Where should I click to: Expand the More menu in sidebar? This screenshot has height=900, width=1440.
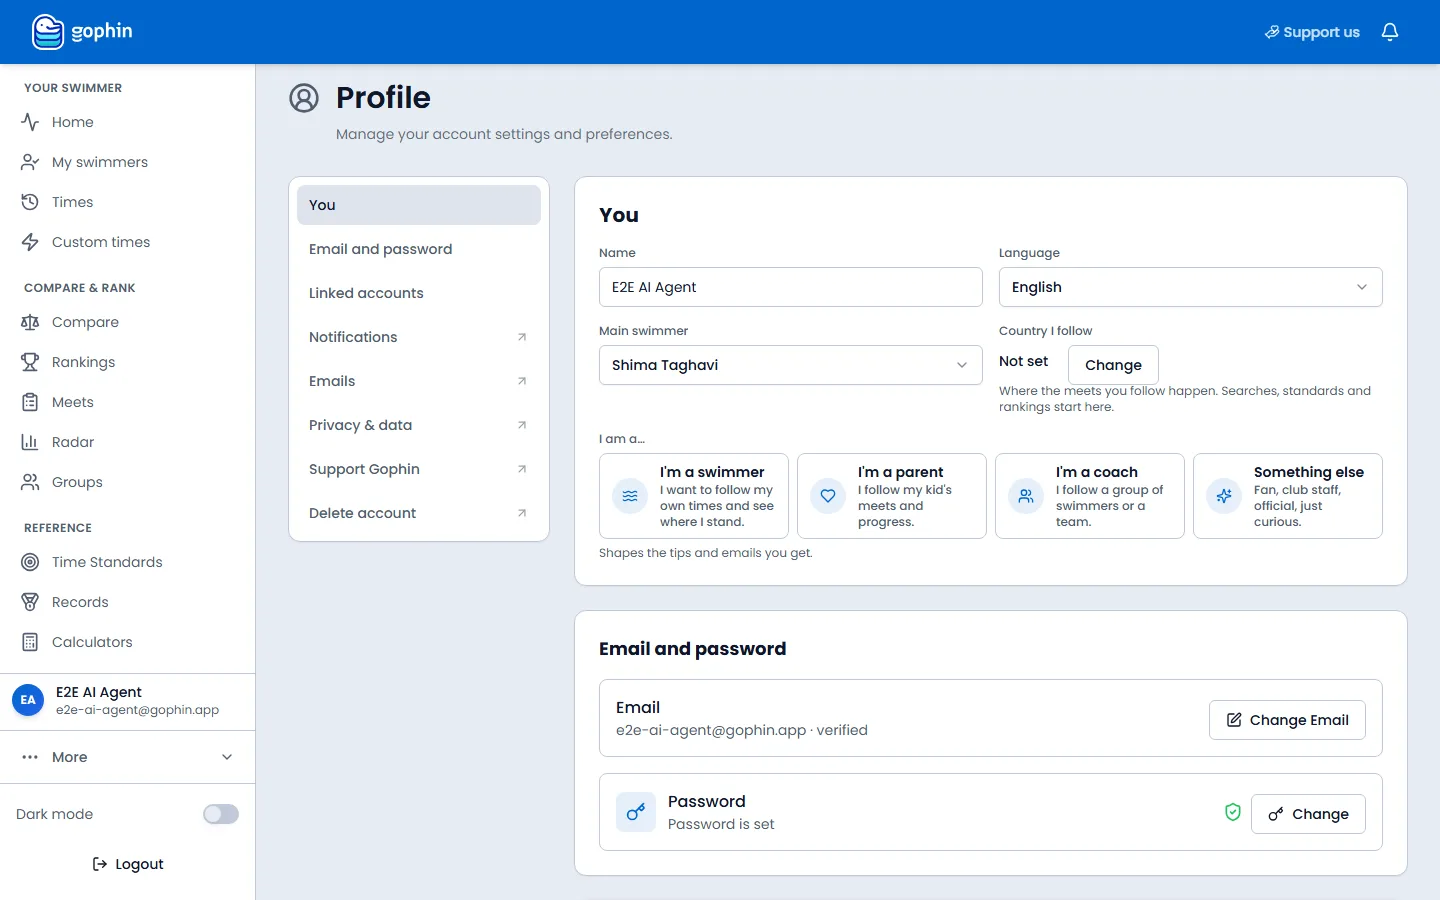click(x=128, y=757)
